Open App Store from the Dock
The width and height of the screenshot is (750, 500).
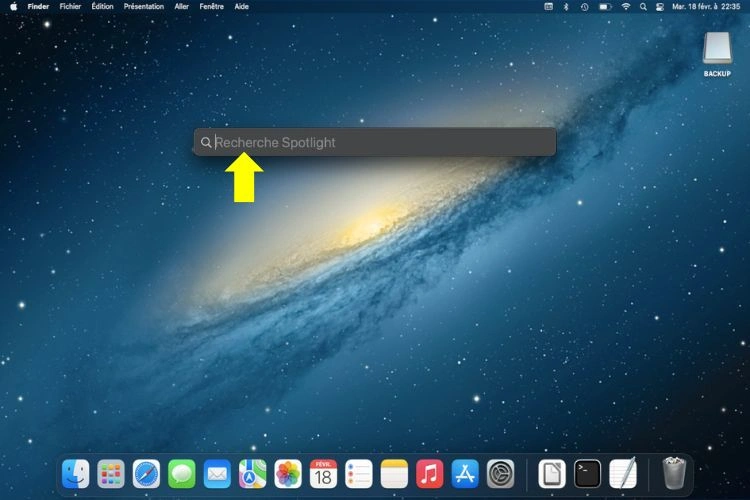point(465,474)
